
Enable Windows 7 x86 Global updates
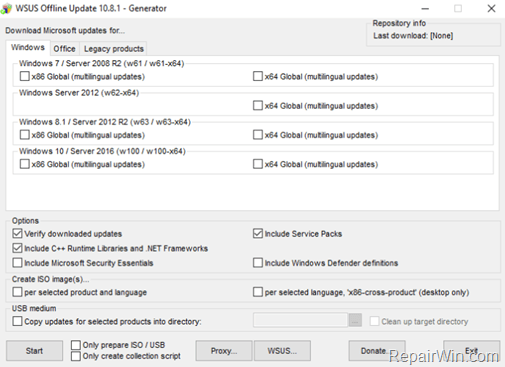click(x=24, y=76)
